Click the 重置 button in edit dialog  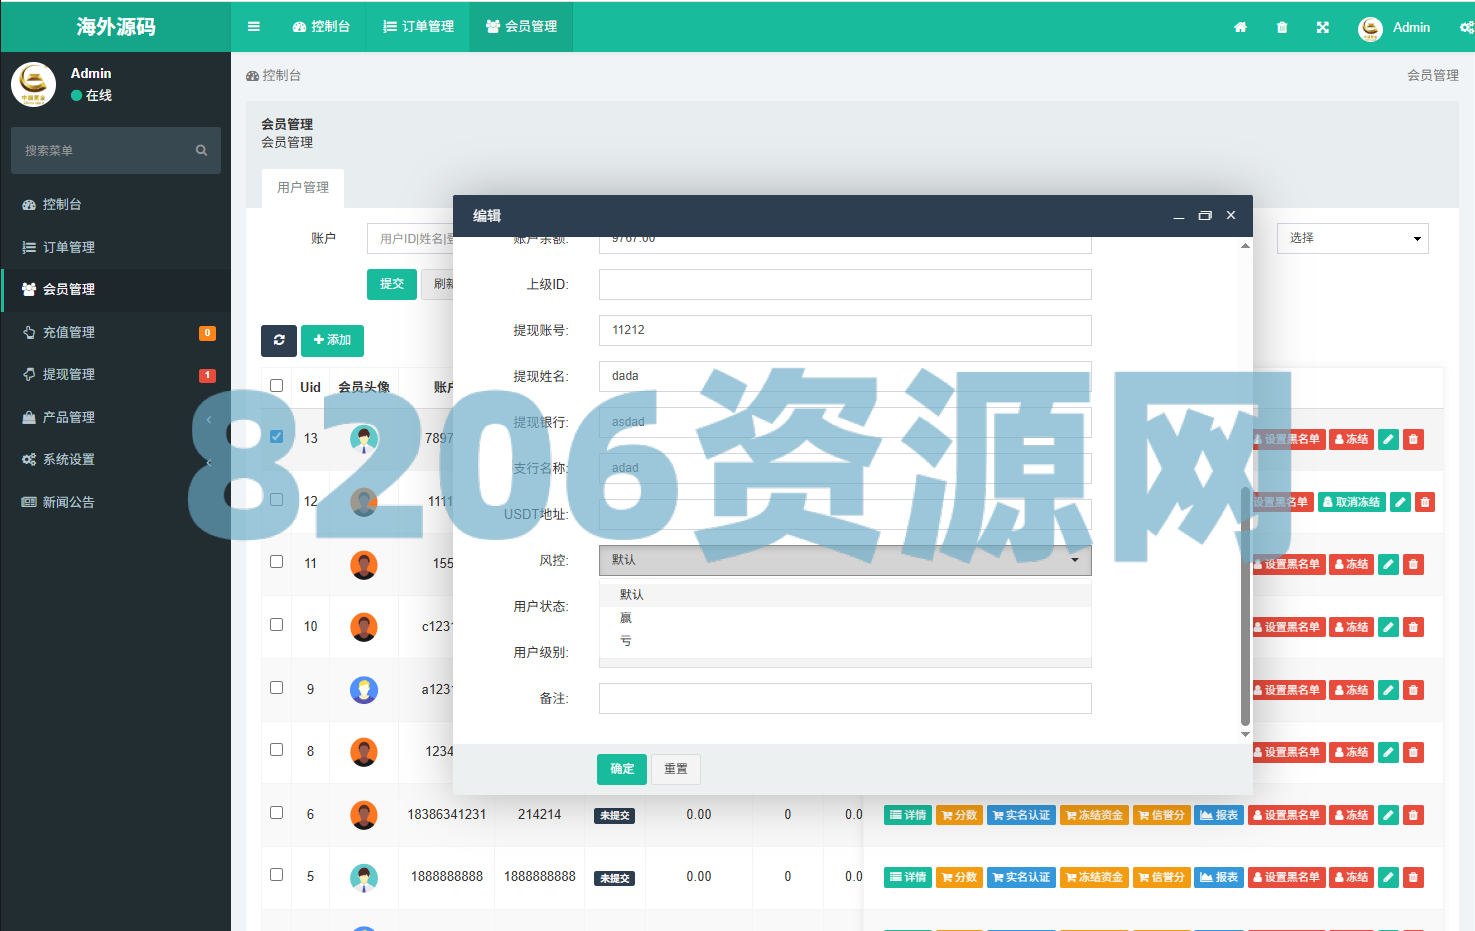tap(676, 769)
